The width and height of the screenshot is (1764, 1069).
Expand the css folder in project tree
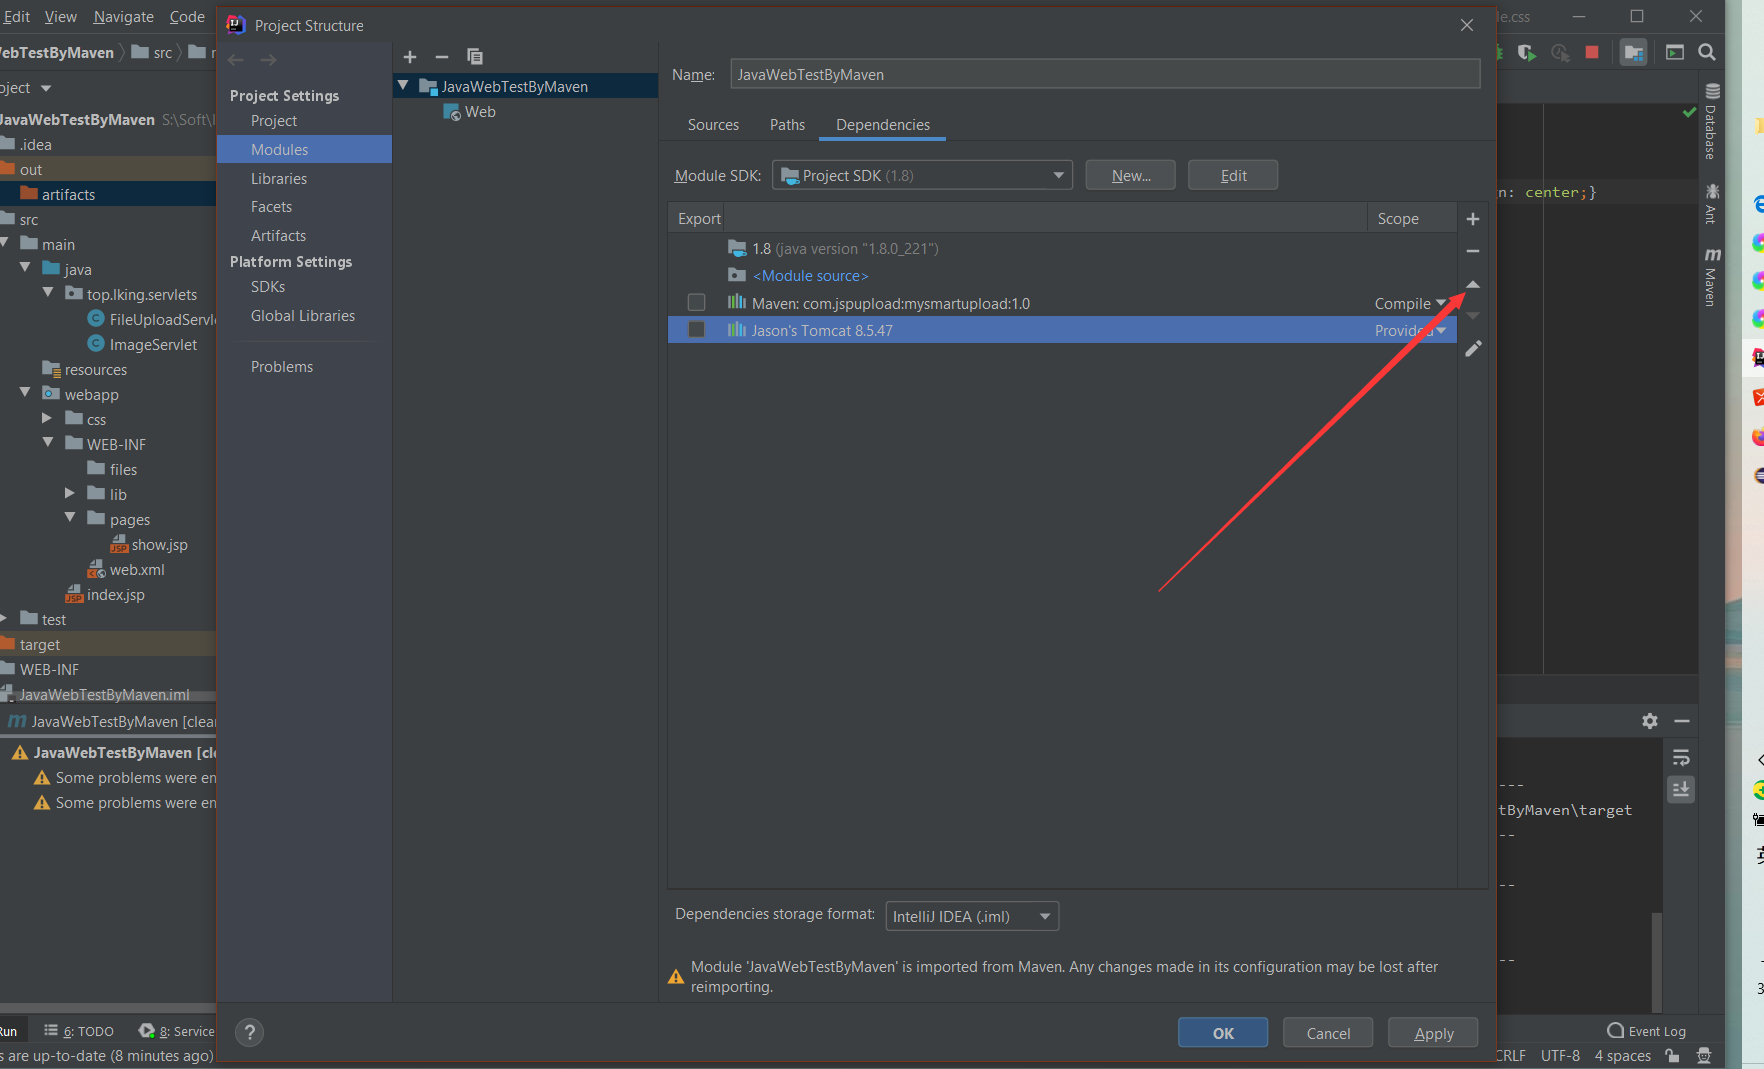click(47, 418)
